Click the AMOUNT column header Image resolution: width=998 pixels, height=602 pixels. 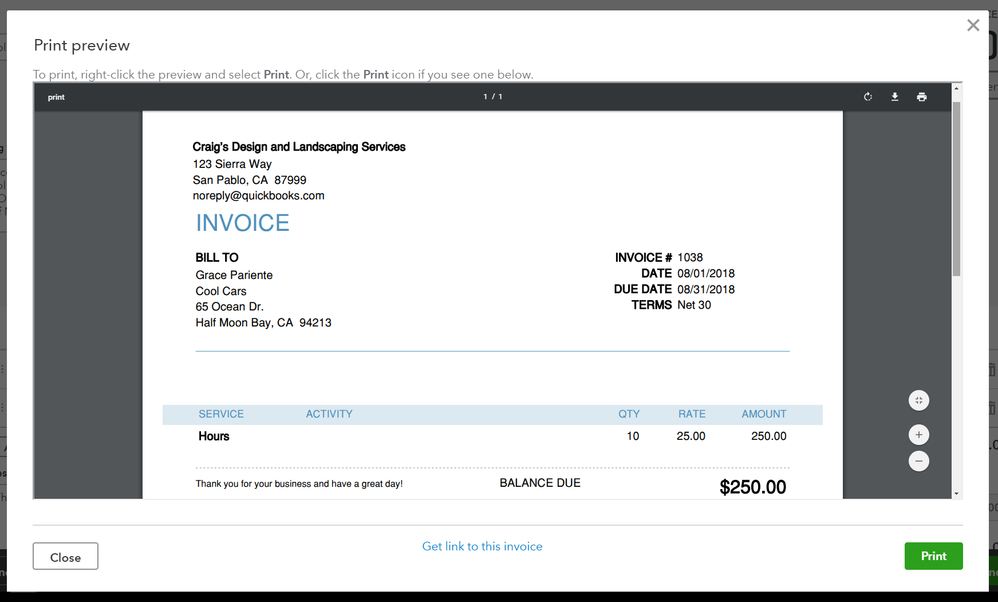[764, 414]
